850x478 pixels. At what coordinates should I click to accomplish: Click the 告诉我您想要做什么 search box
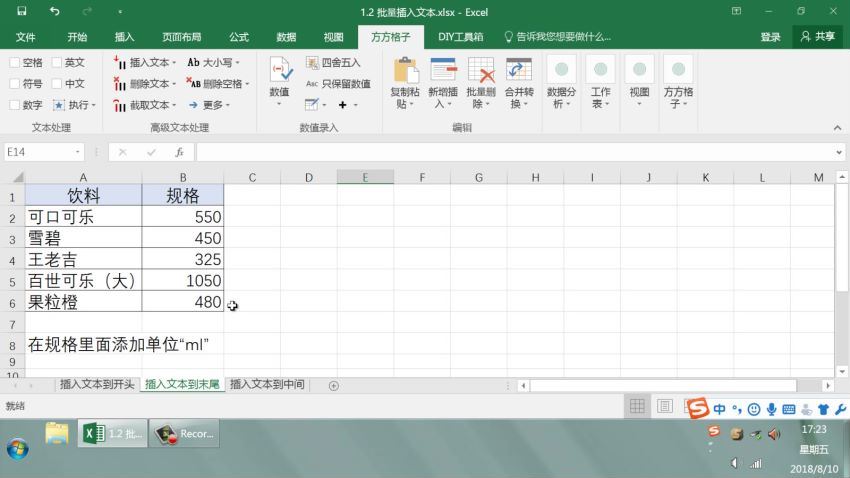(557, 37)
